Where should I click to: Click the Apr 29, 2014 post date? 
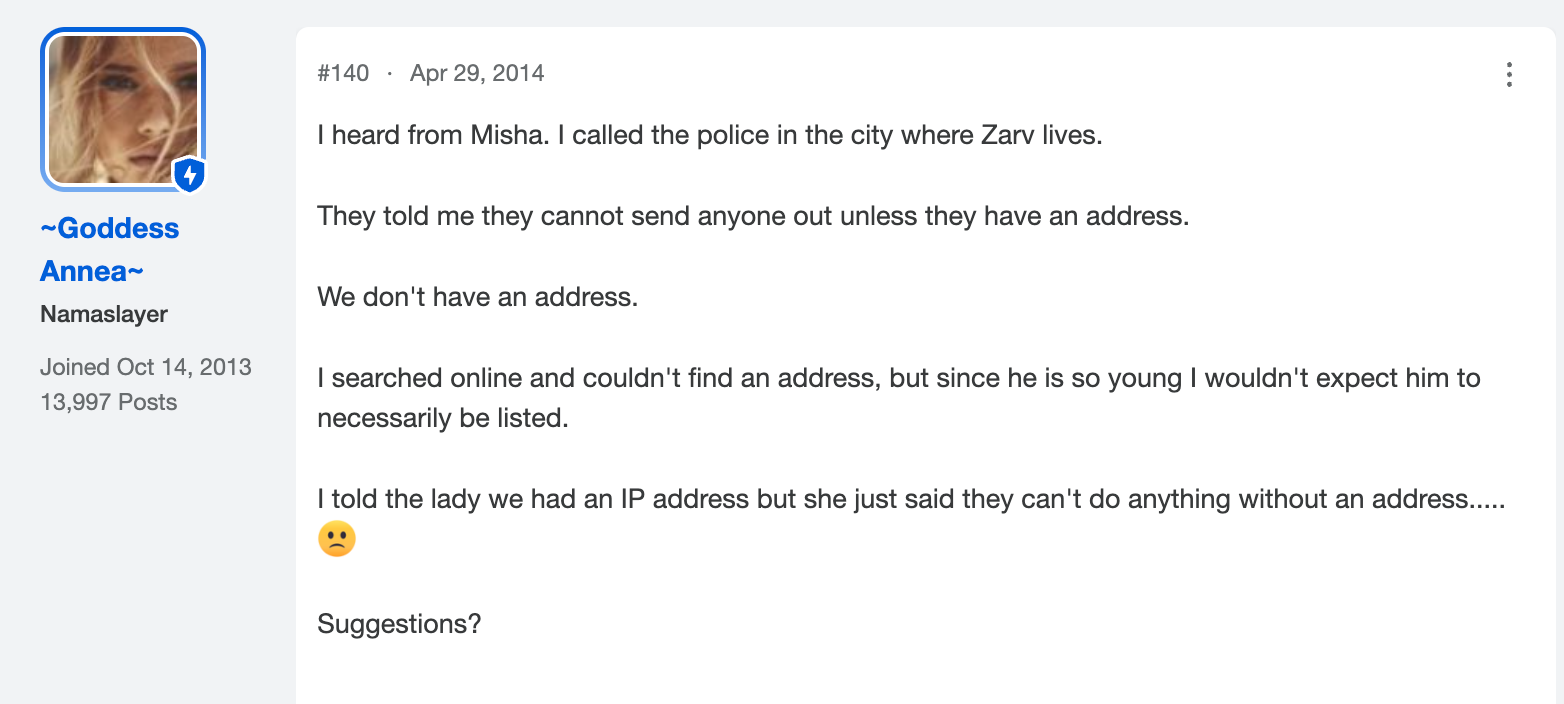[x=477, y=73]
